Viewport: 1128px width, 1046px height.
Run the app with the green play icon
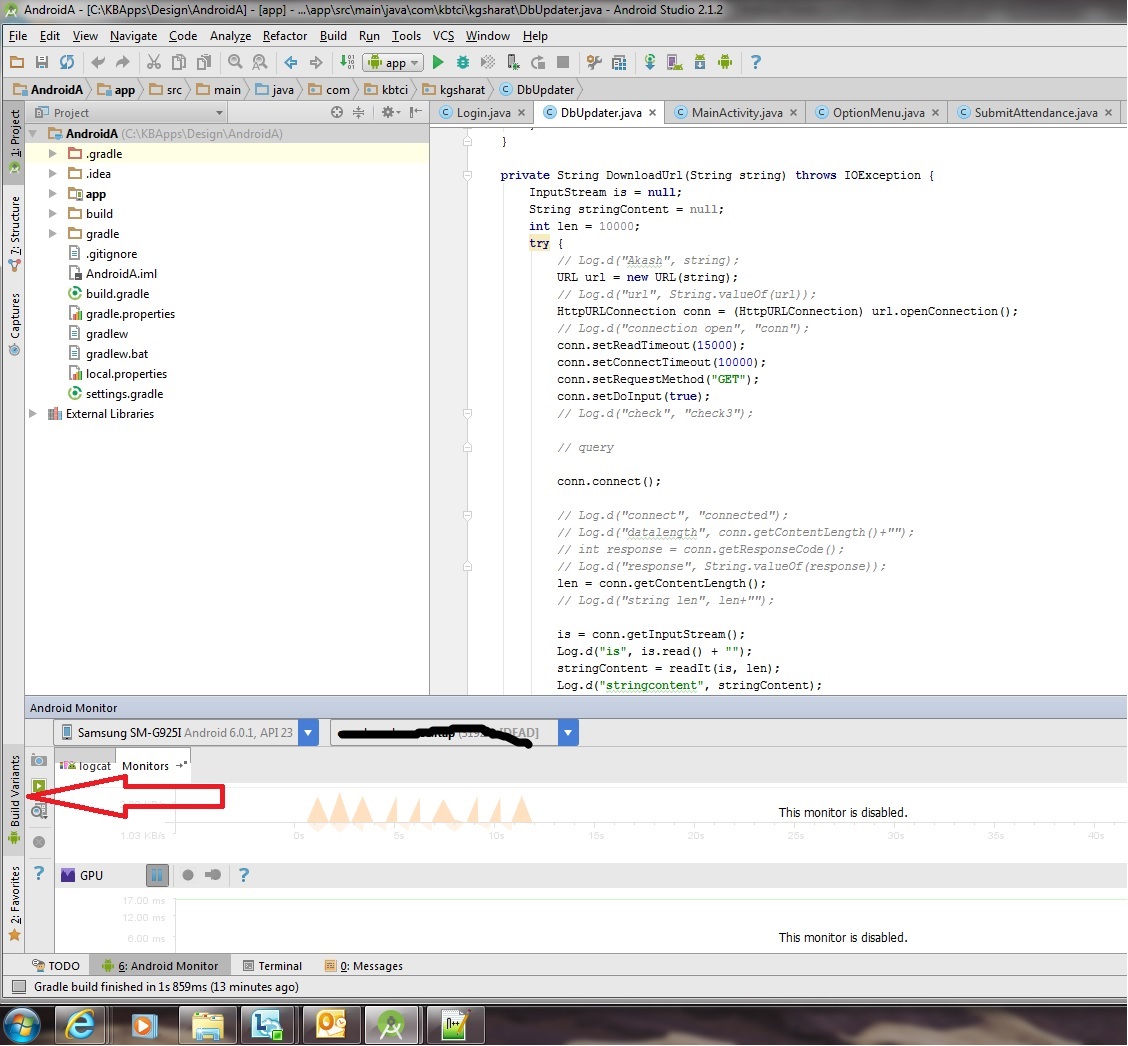[437, 63]
